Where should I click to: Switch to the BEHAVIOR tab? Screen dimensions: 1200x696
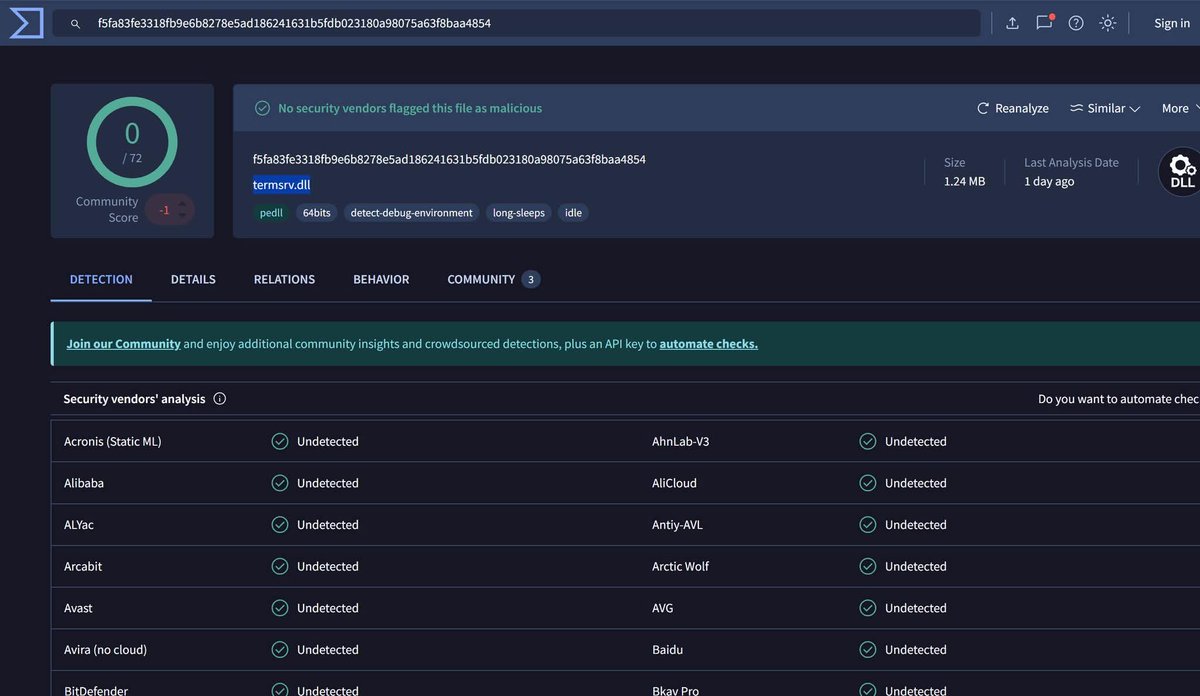coord(381,279)
